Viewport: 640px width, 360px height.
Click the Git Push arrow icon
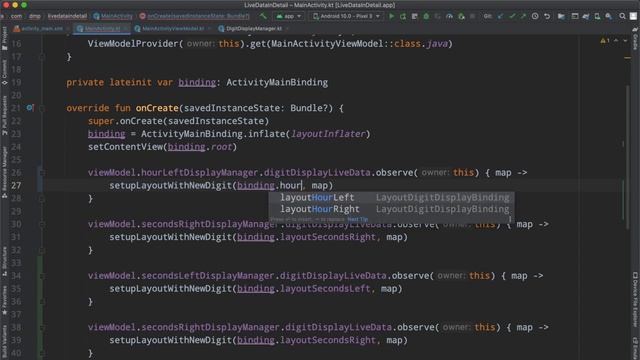523,16
